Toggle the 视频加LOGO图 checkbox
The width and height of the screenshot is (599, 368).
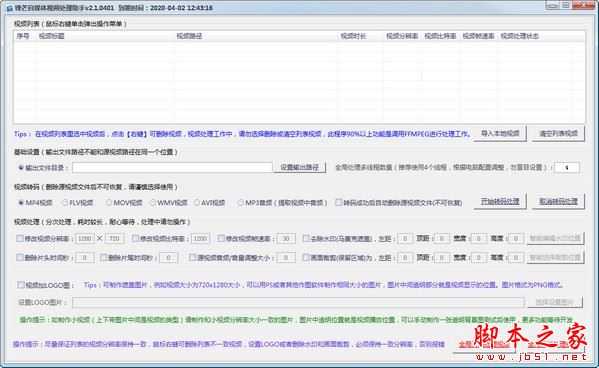21,285
